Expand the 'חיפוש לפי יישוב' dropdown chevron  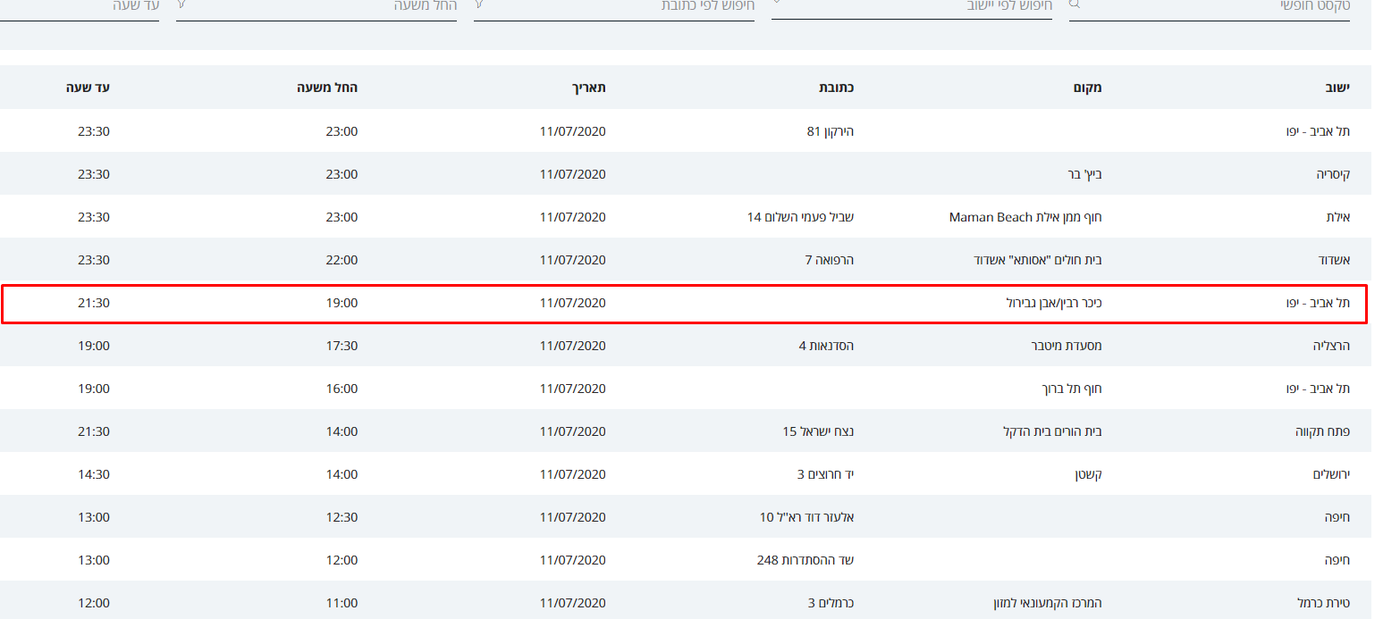[778, 5]
